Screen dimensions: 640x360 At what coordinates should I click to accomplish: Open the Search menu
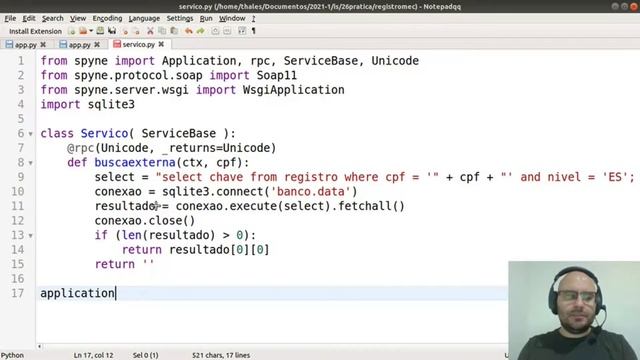point(53,18)
